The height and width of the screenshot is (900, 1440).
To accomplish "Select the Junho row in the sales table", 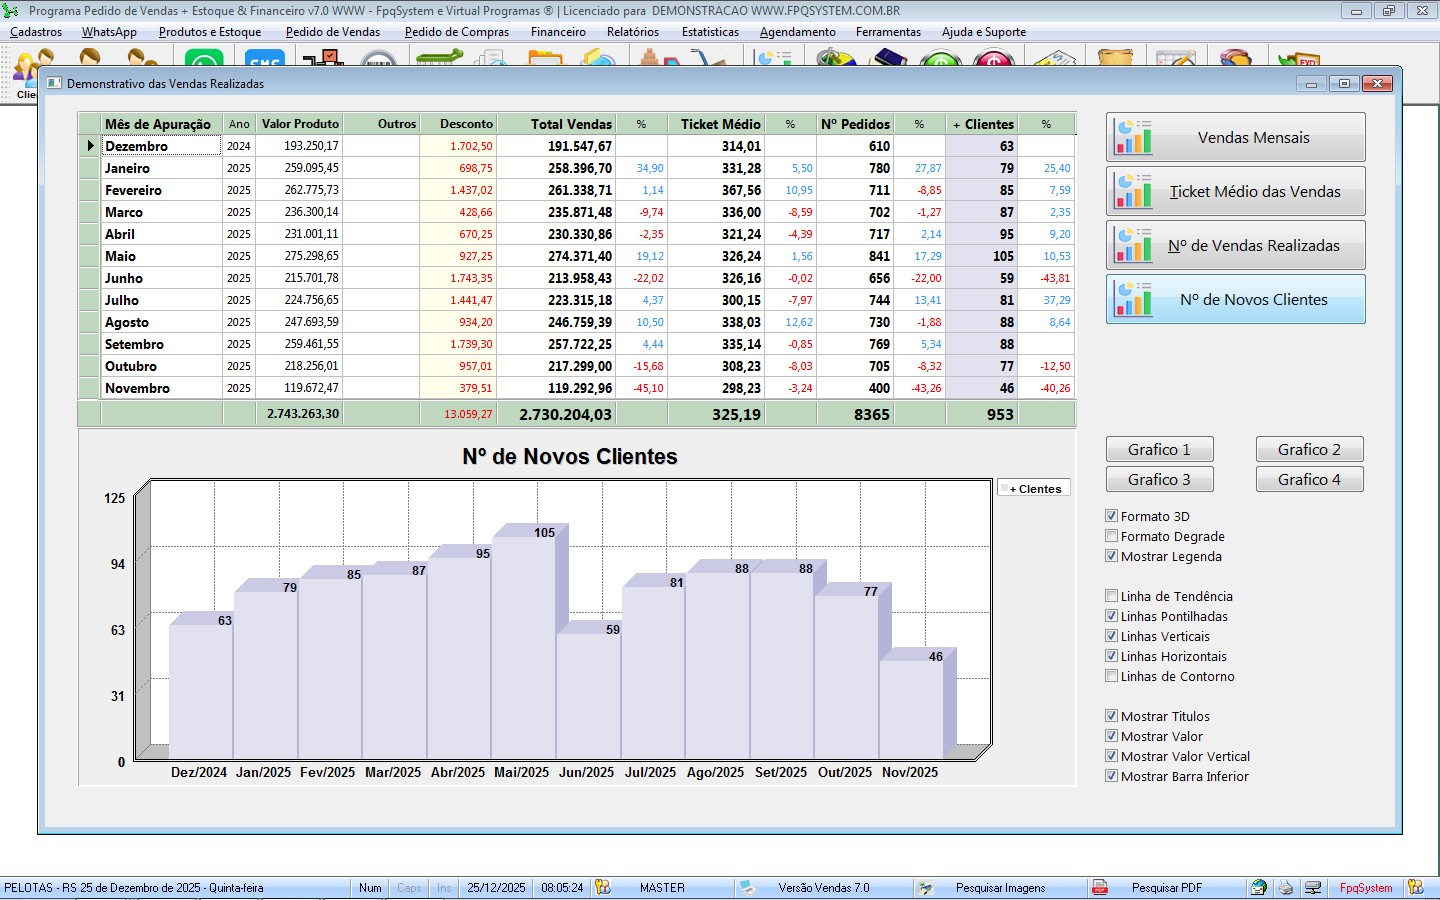I will point(124,278).
